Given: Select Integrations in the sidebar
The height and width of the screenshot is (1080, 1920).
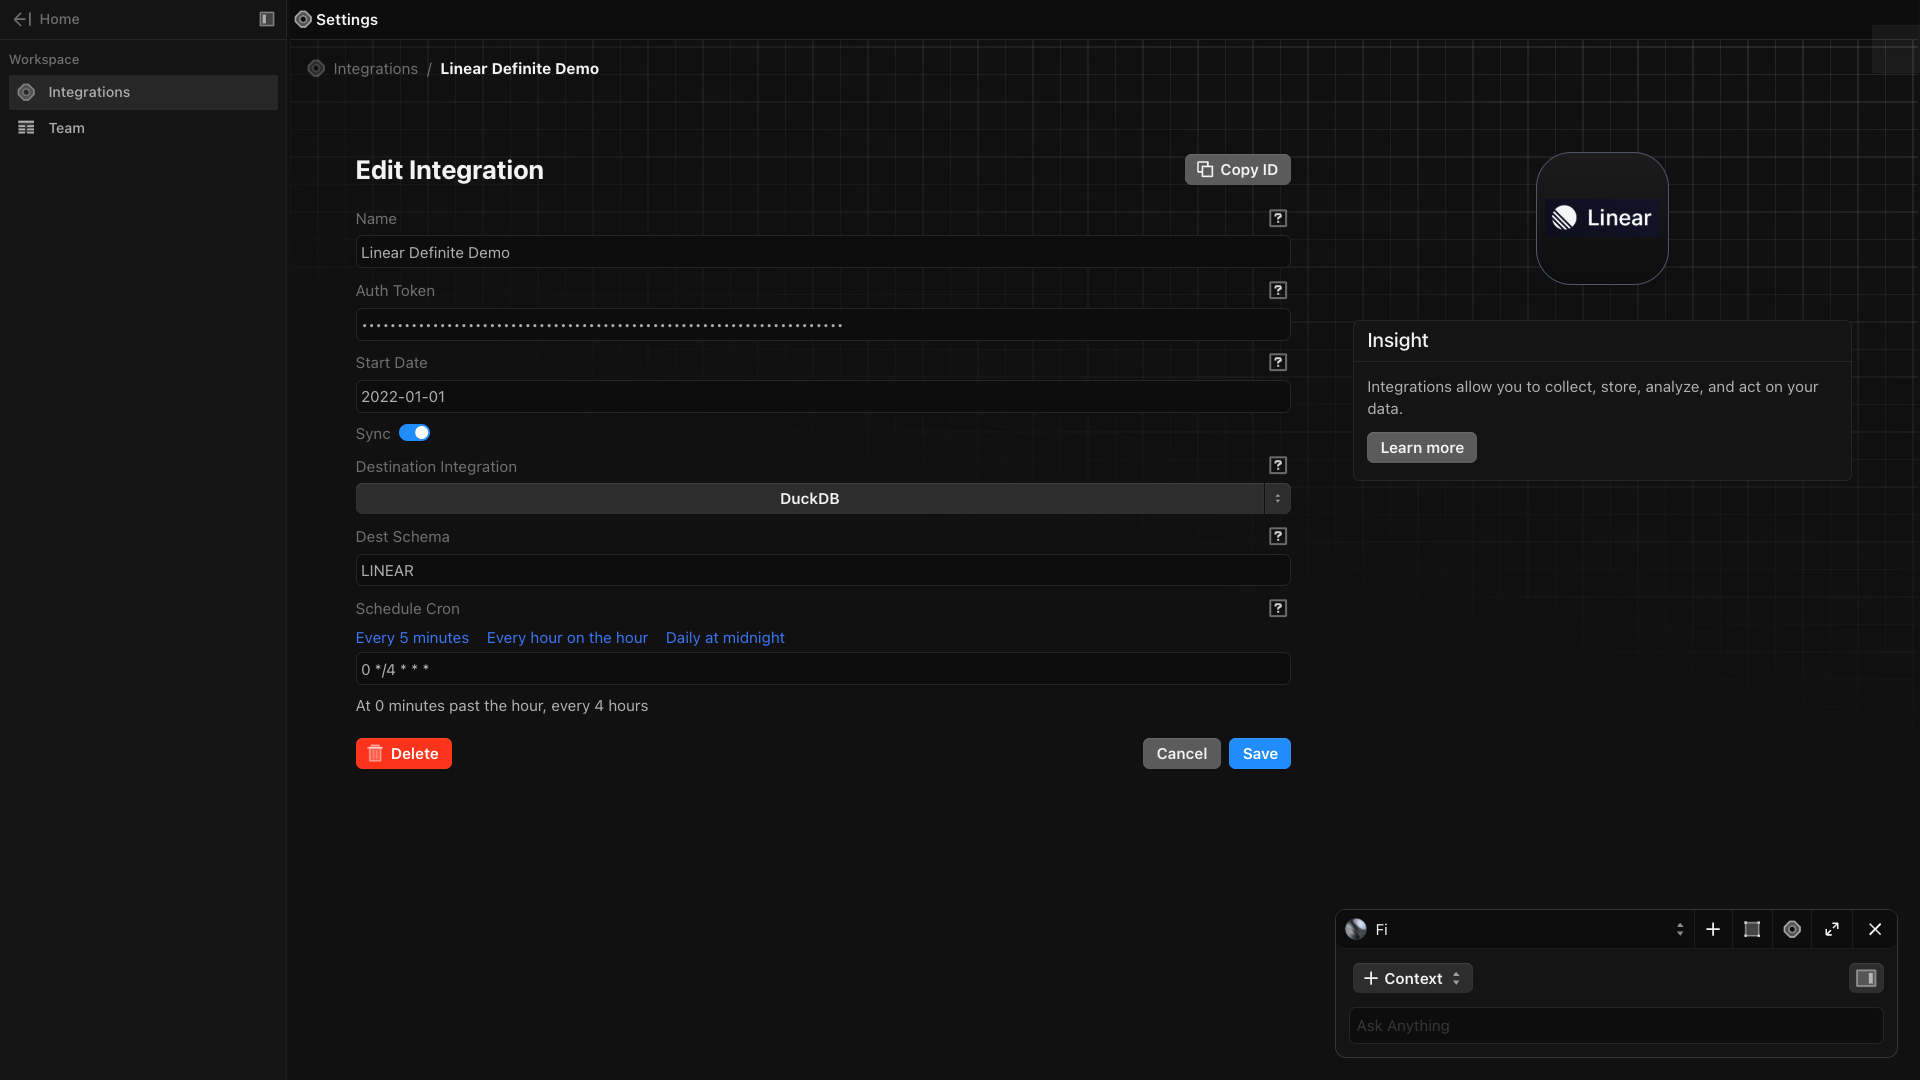Looking at the screenshot, I should click(x=89, y=92).
